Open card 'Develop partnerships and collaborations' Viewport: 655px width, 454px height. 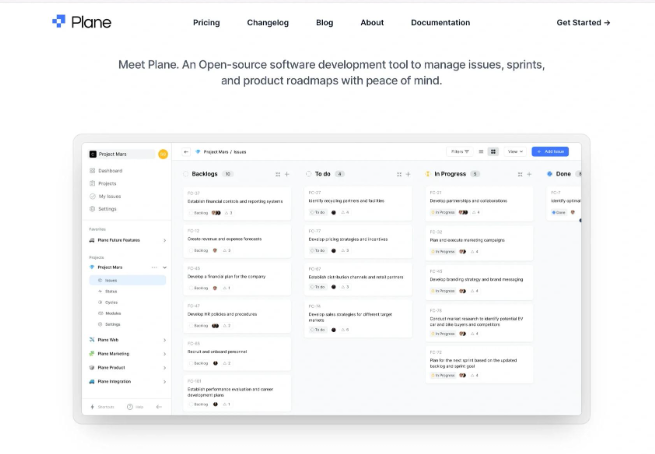click(x=479, y=203)
